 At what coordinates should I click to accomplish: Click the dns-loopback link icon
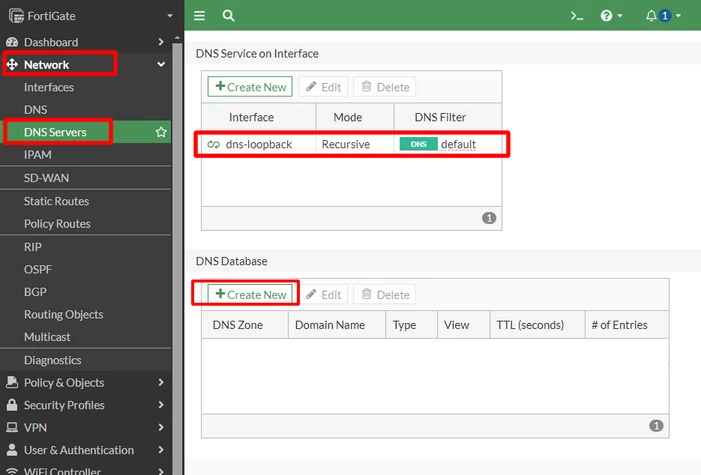pyautogui.click(x=214, y=144)
